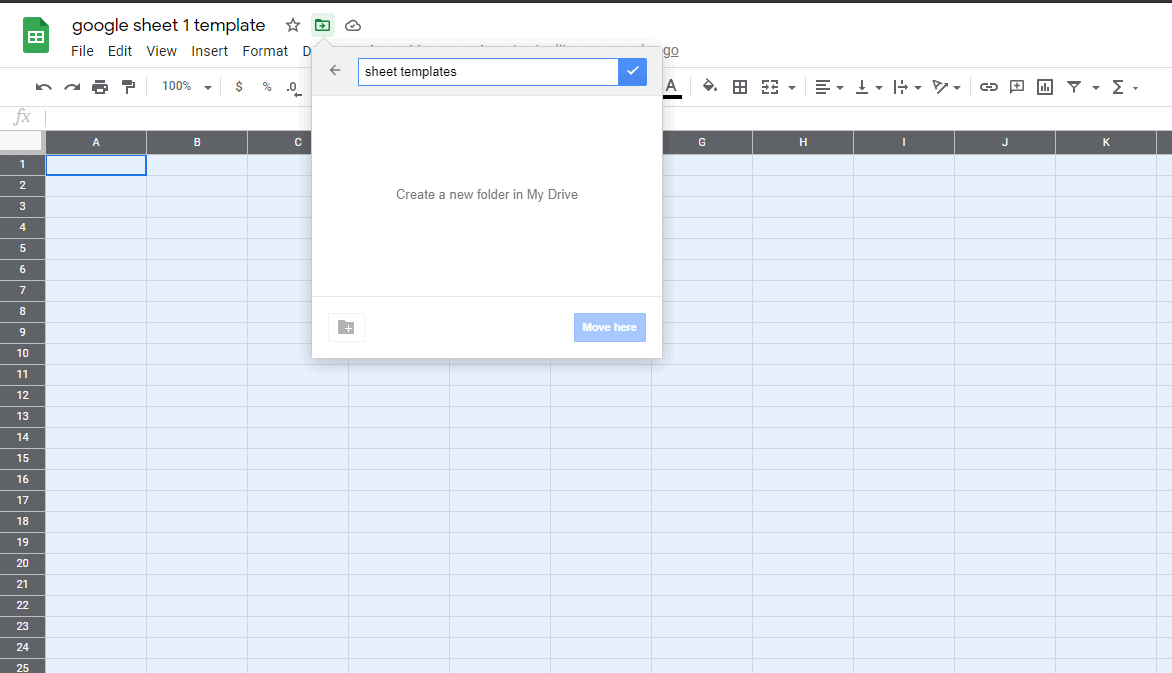Open text rotation dropdown
The image size is (1172, 673).
[946, 87]
